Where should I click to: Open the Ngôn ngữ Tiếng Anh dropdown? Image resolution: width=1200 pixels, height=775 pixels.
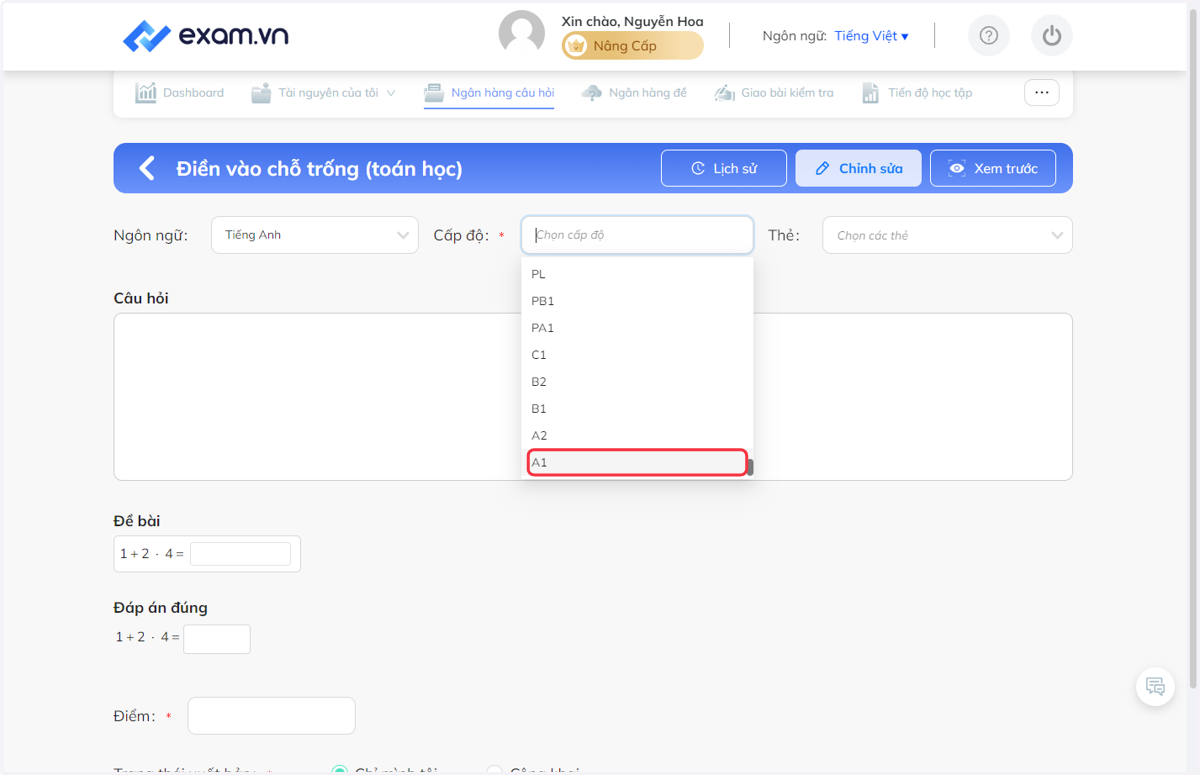coord(315,235)
